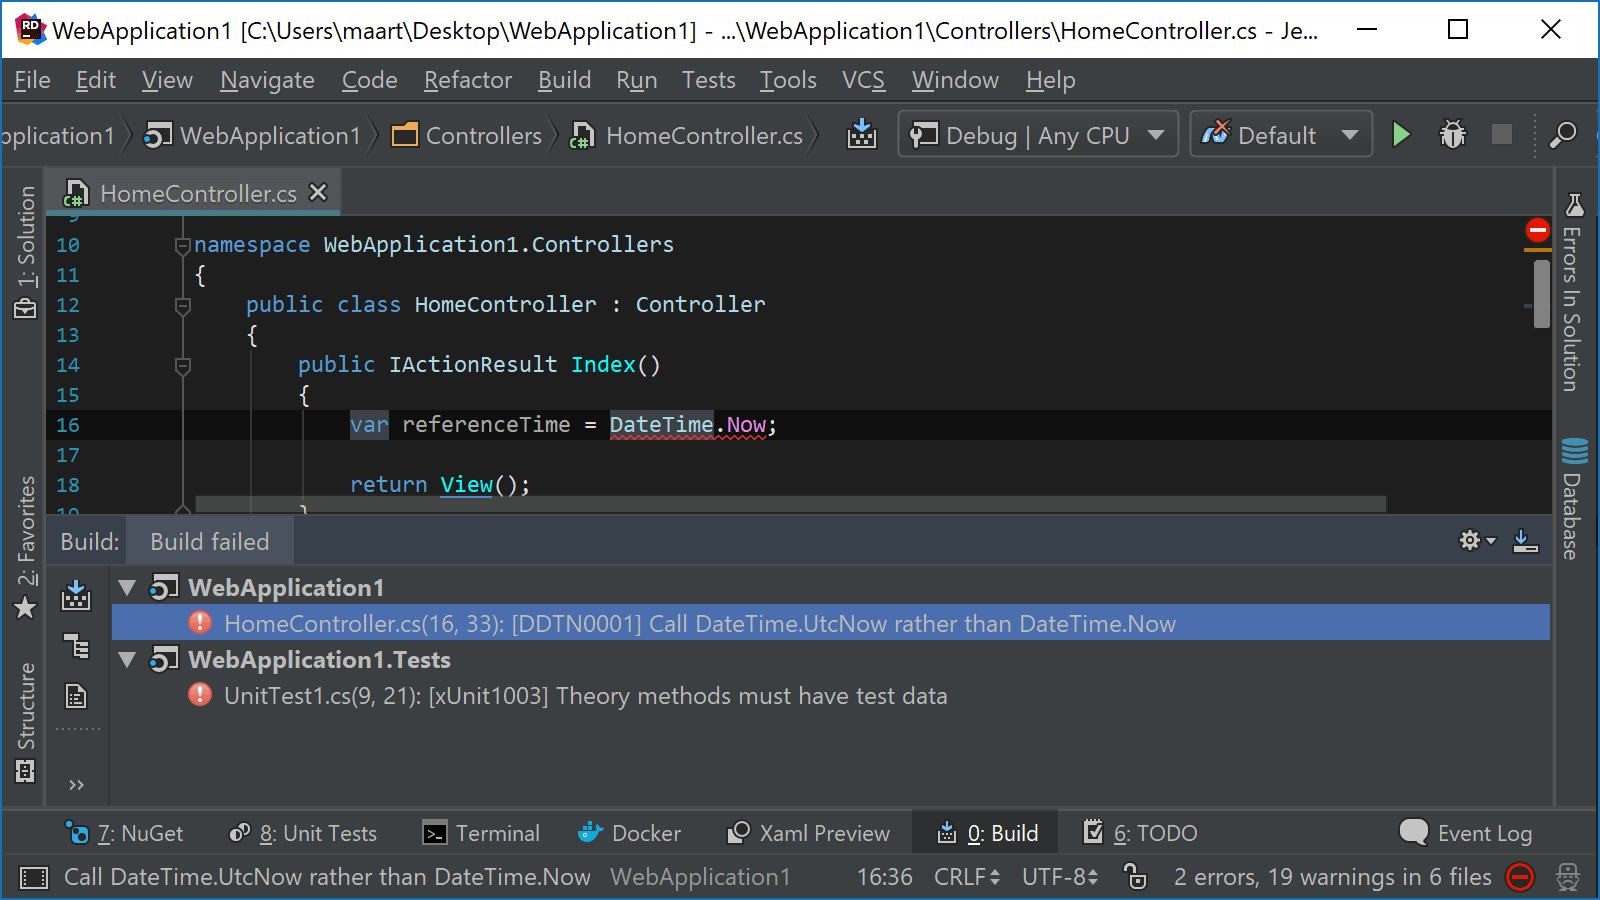Click the Build Solution toolbar icon
This screenshot has height=900, width=1600.
(862, 134)
